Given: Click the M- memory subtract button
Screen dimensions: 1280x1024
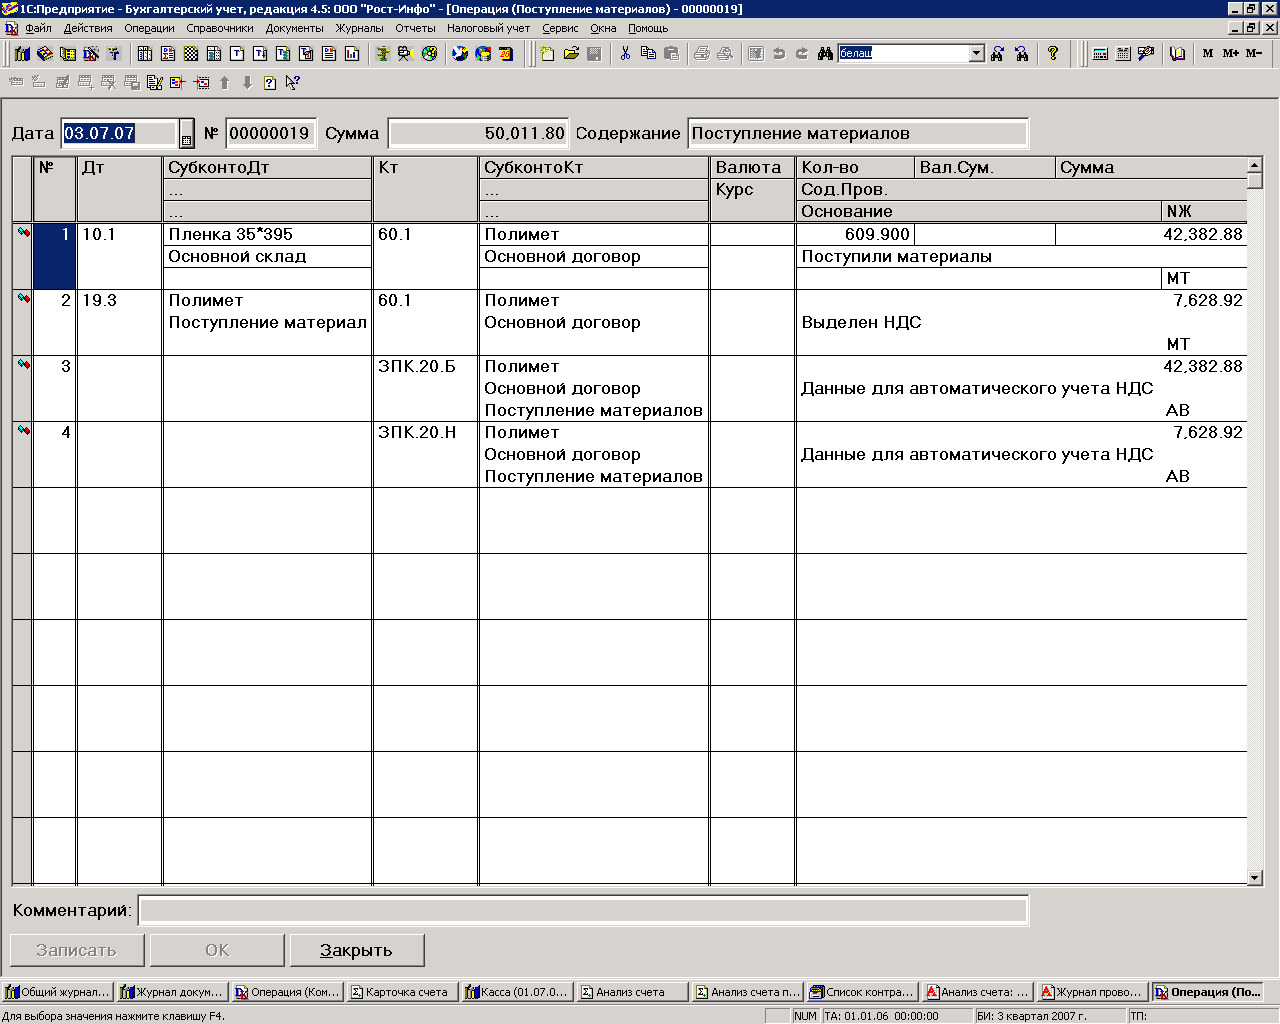Looking at the screenshot, I should pos(1254,53).
